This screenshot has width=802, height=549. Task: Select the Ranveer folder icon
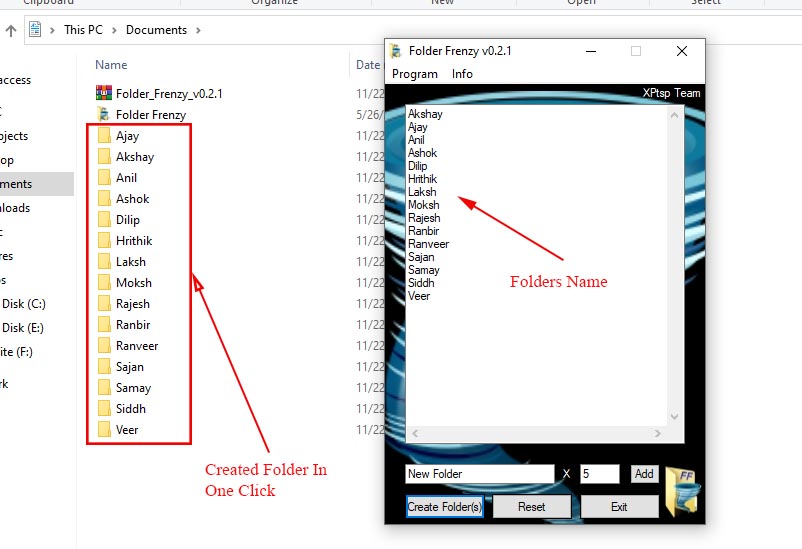tap(104, 346)
